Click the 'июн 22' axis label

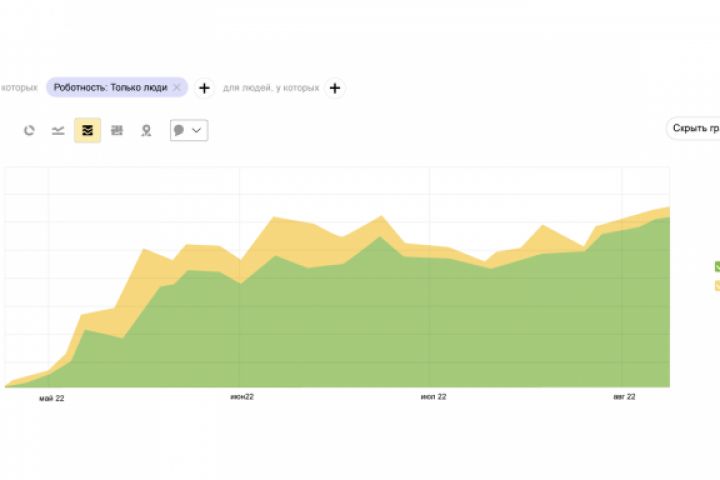pos(242,398)
